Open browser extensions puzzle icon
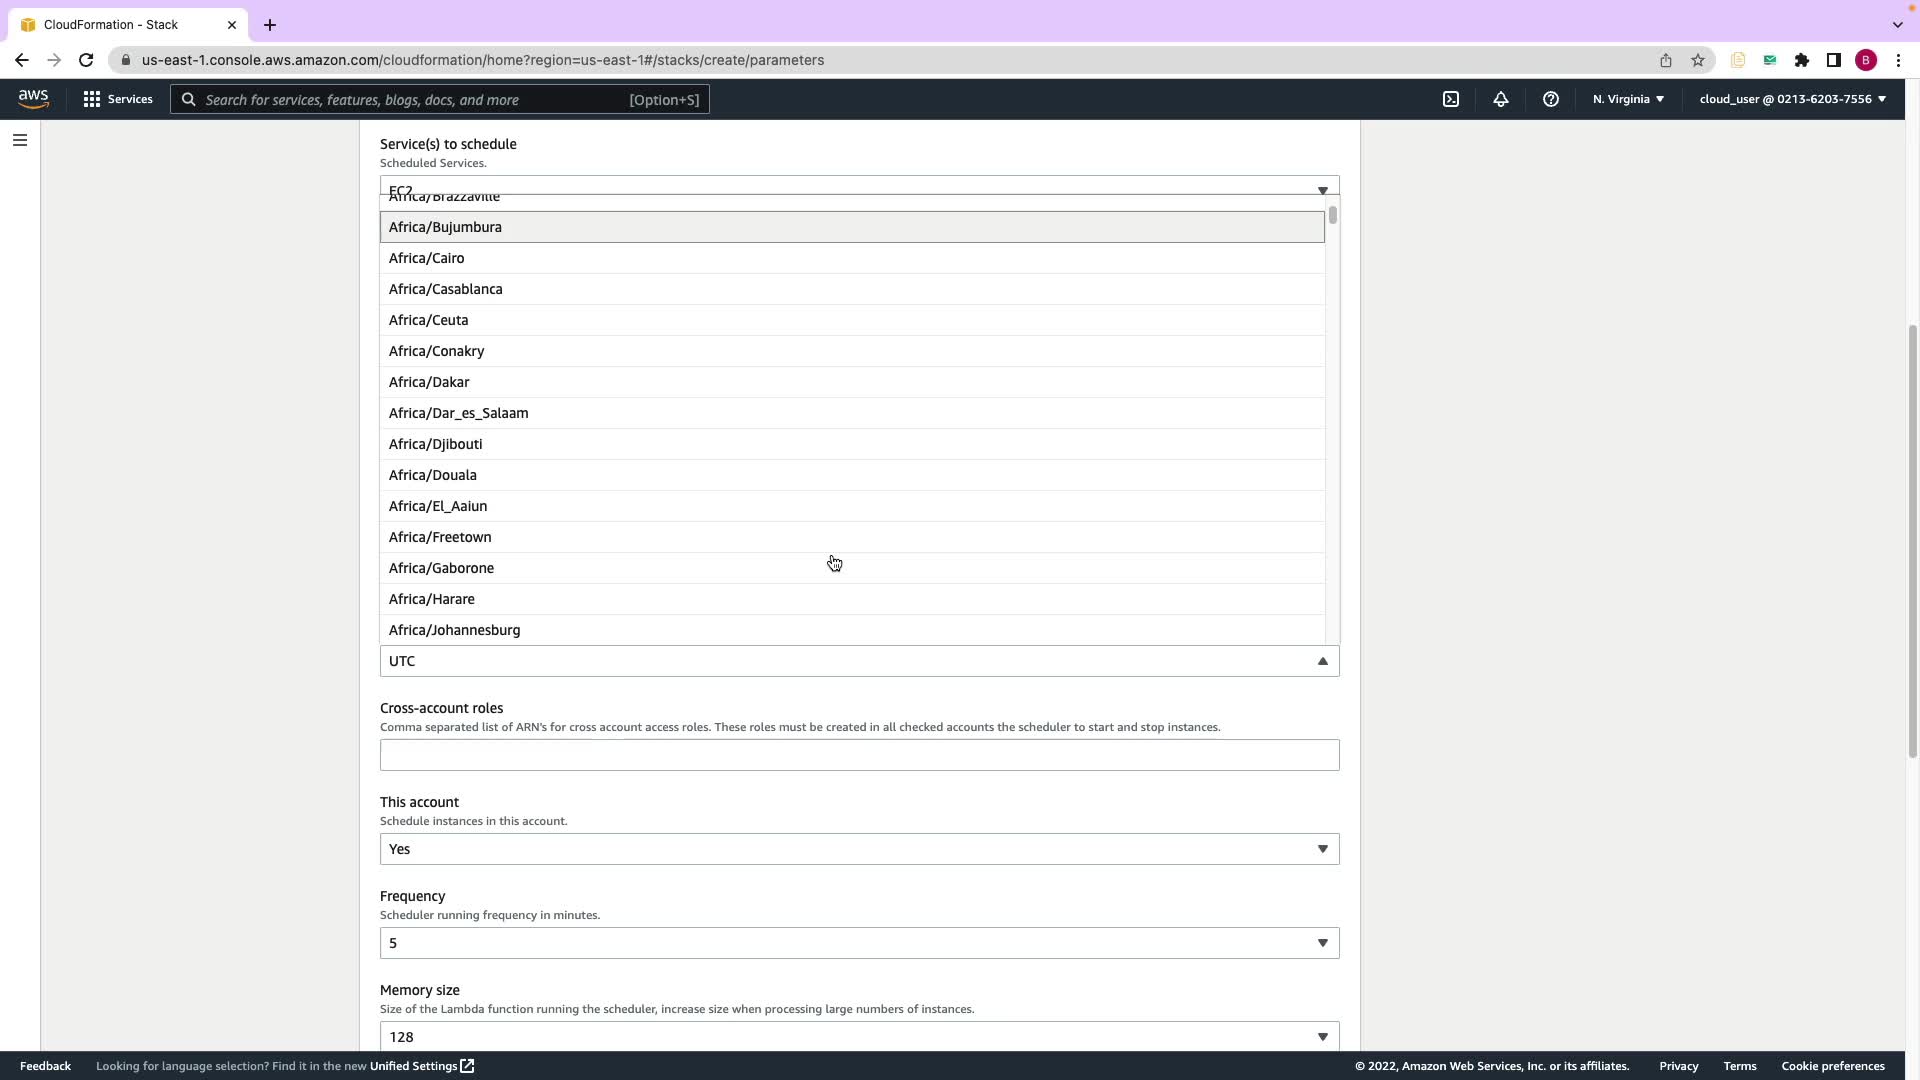Viewport: 1920px width, 1080px height. pyautogui.click(x=1801, y=60)
